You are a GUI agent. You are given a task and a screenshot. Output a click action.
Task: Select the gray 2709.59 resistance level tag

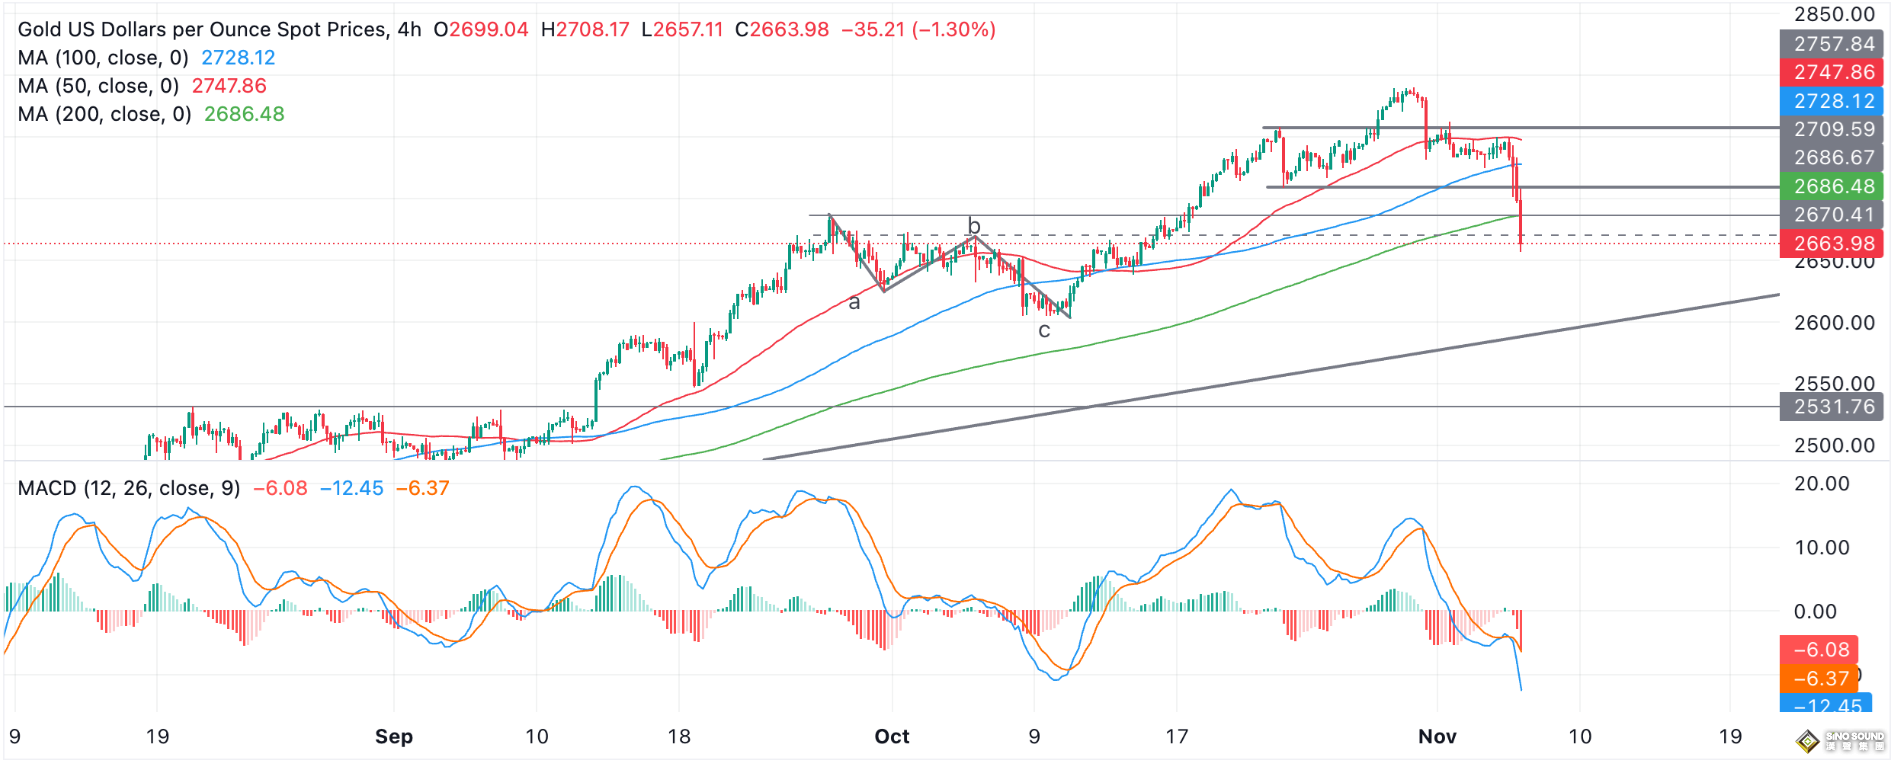1832,129
